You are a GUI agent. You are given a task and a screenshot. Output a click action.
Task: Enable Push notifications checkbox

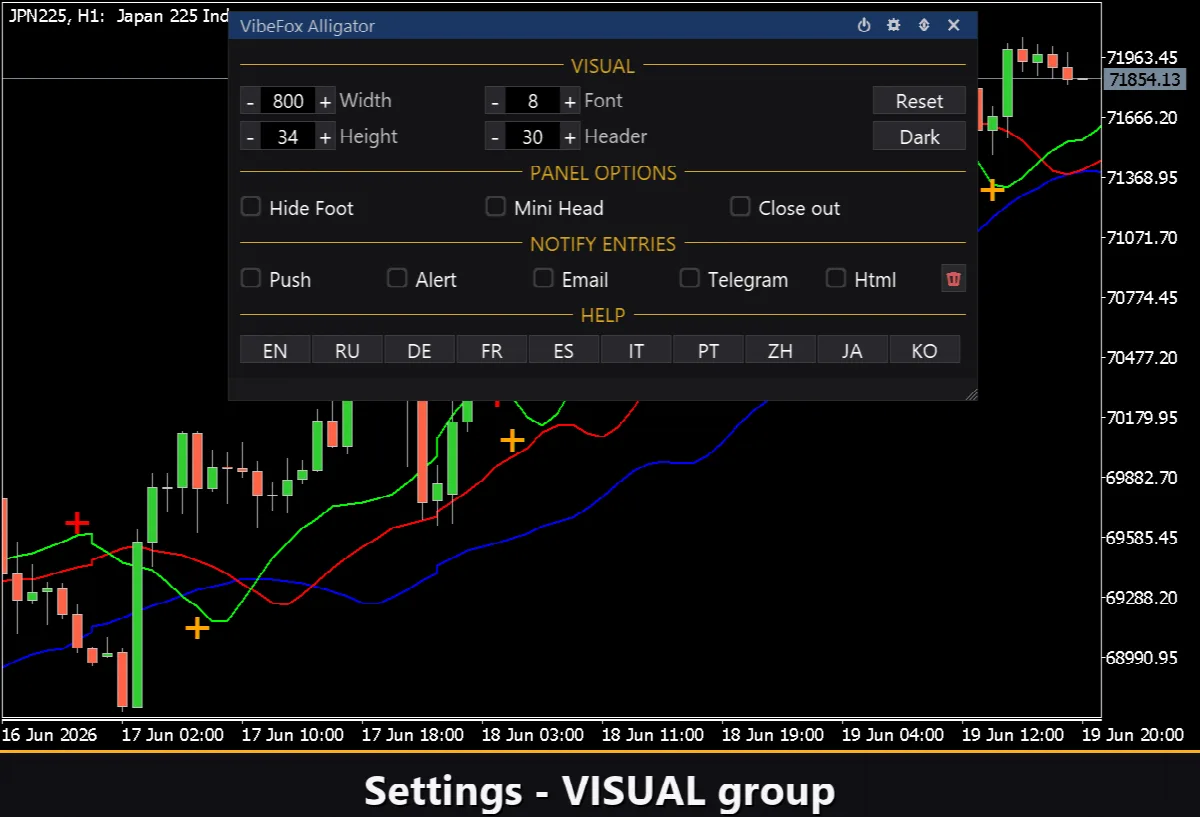(251, 279)
